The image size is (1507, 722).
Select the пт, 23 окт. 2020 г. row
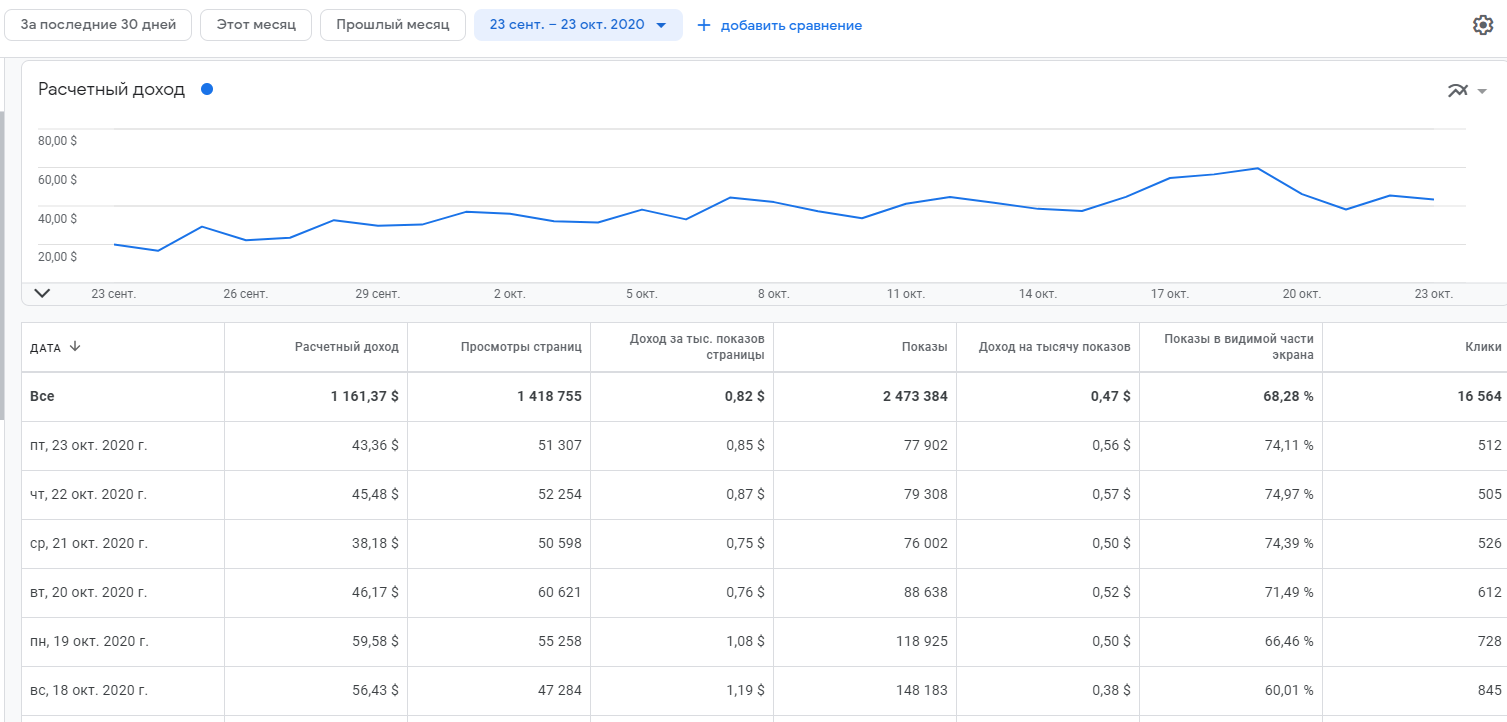pos(89,446)
